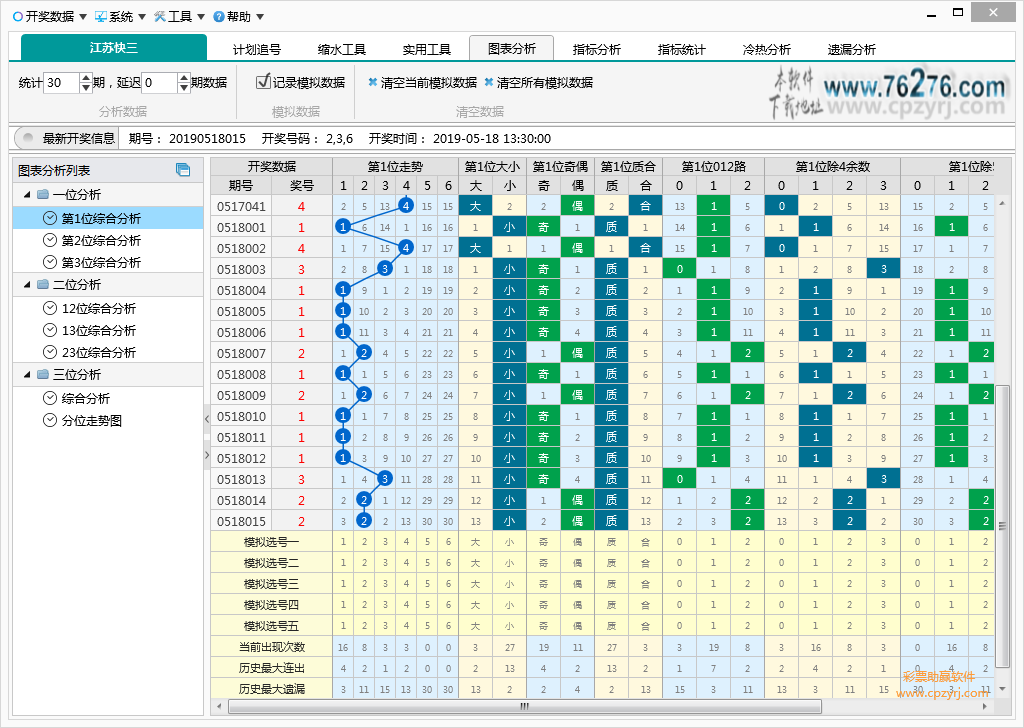Decrease the 延迟 delay stepper
Image resolution: width=1024 pixels, height=728 pixels.
(x=184, y=87)
